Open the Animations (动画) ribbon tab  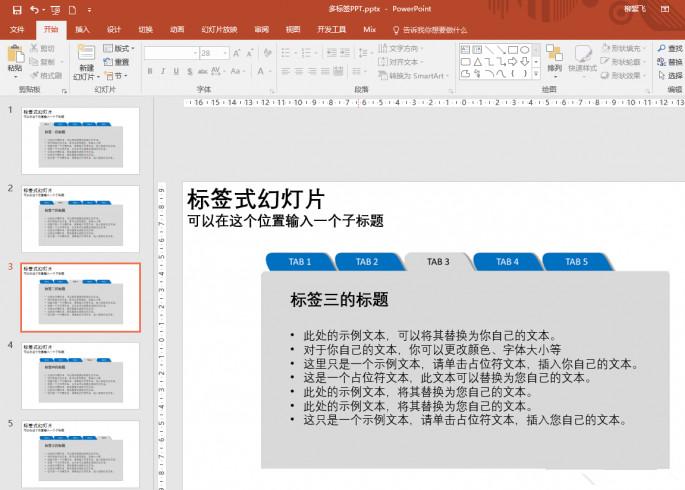tap(176, 30)
